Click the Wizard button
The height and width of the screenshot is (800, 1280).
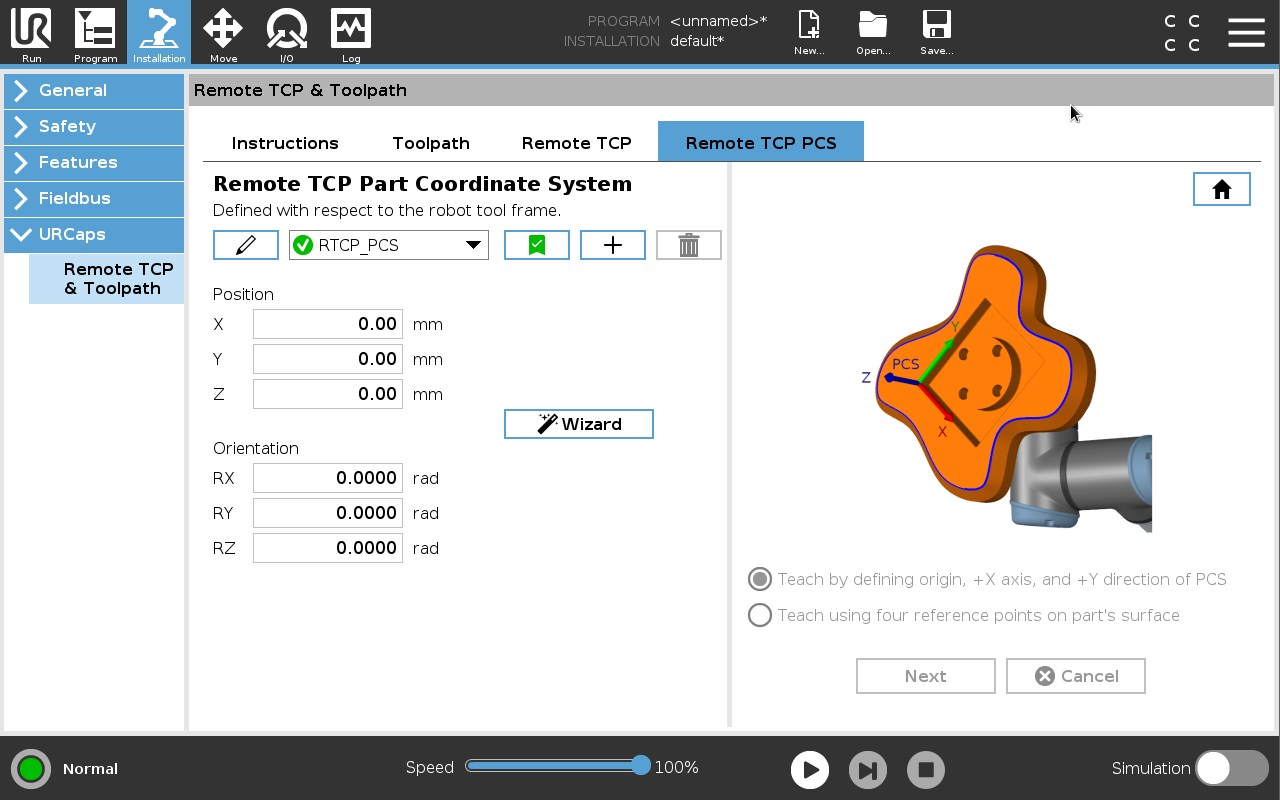click(579, 424)
